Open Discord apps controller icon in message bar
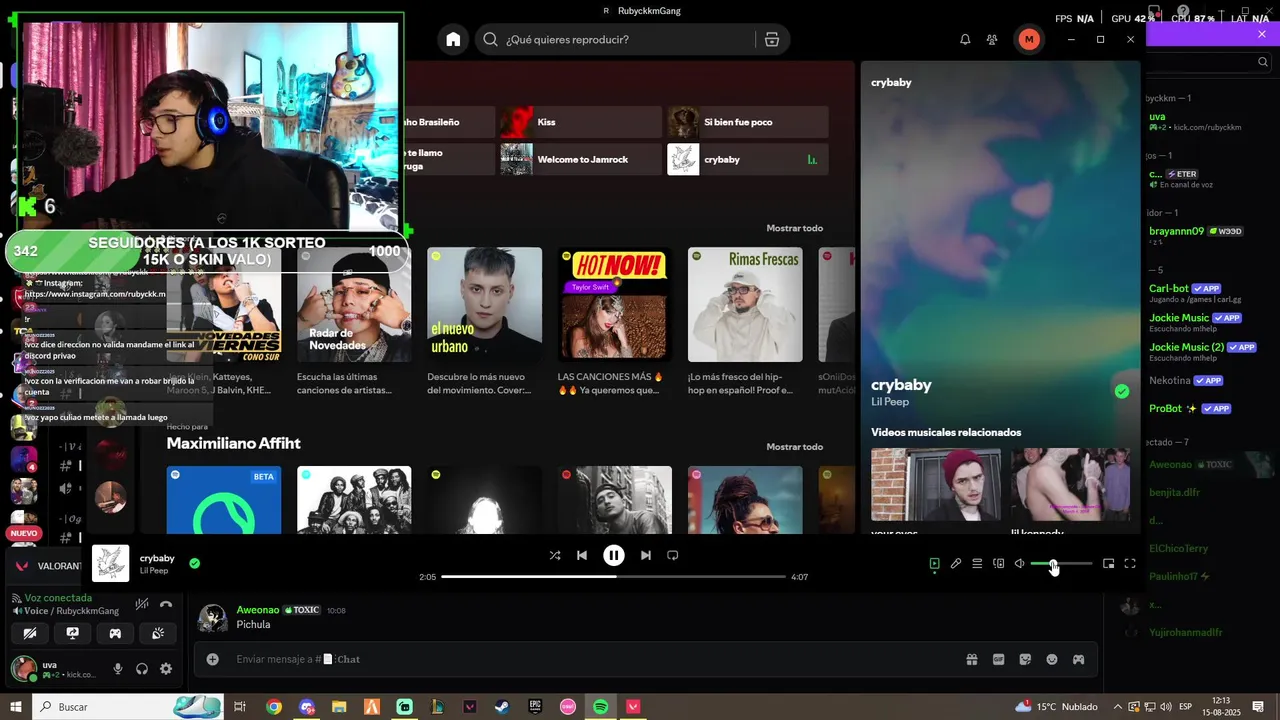 1078,659
